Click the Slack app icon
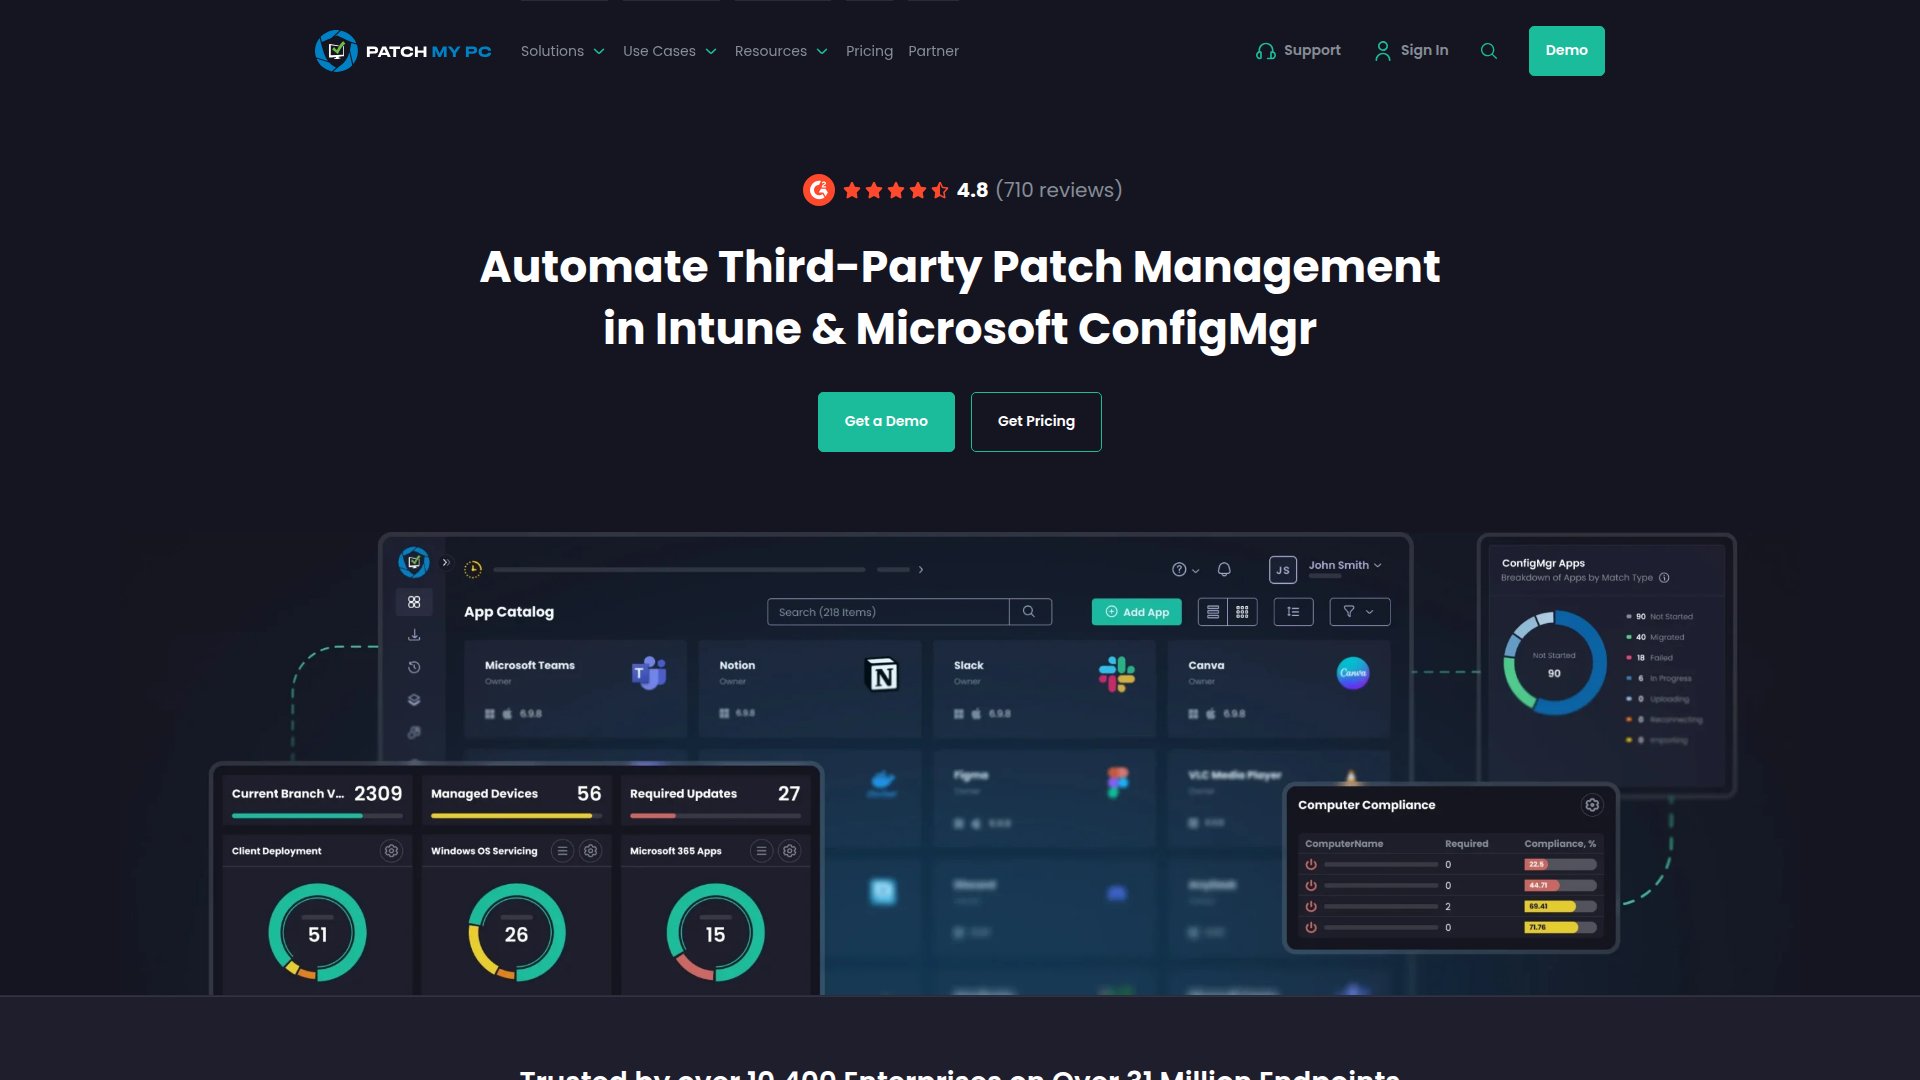 [x=1116, y=674]
